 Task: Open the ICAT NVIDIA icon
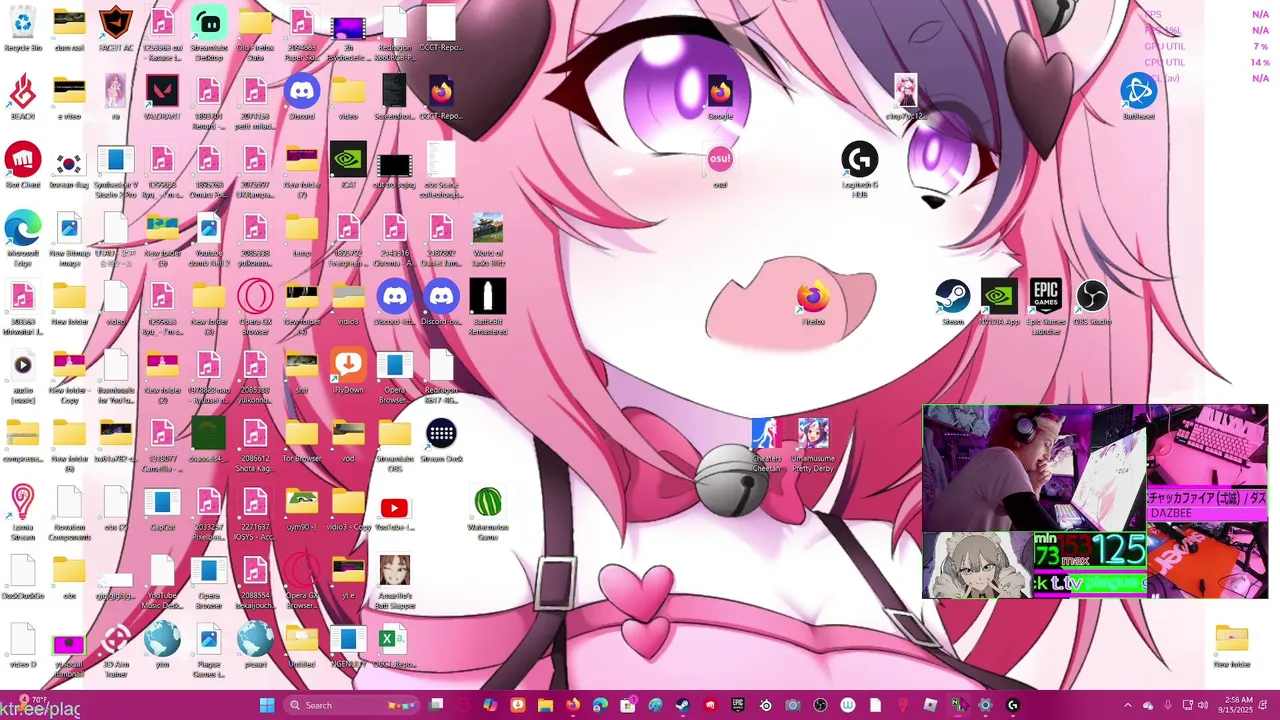tap(348, 166)
